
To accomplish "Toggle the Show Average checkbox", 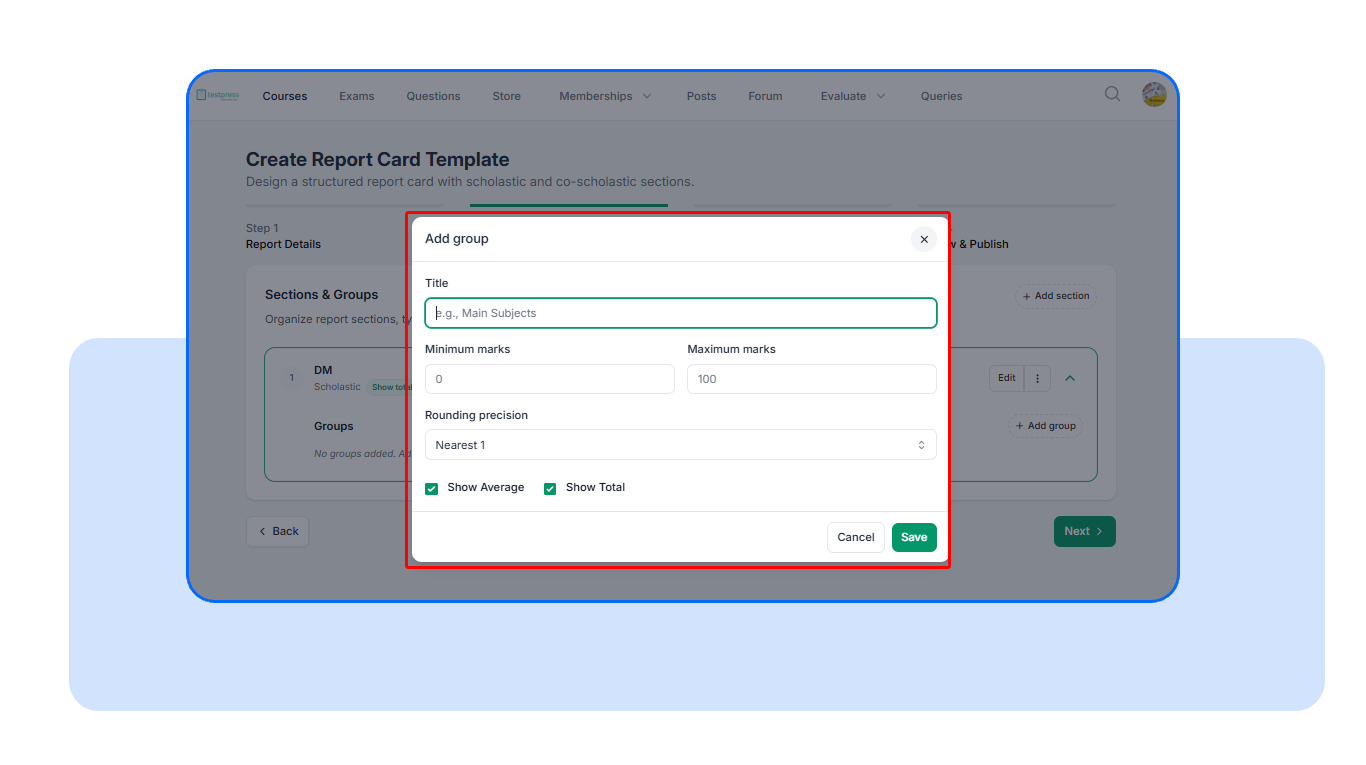I will [432, 488].
